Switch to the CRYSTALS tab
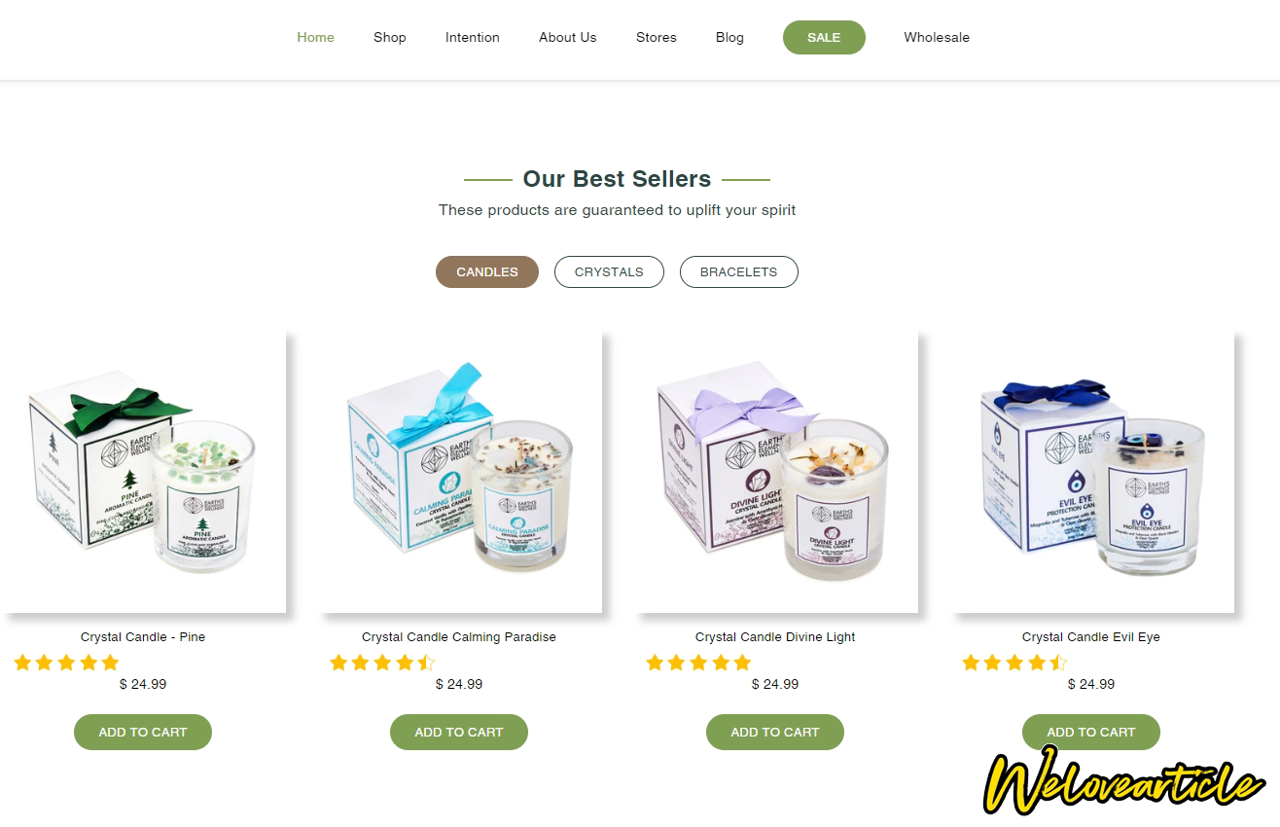 609,272
